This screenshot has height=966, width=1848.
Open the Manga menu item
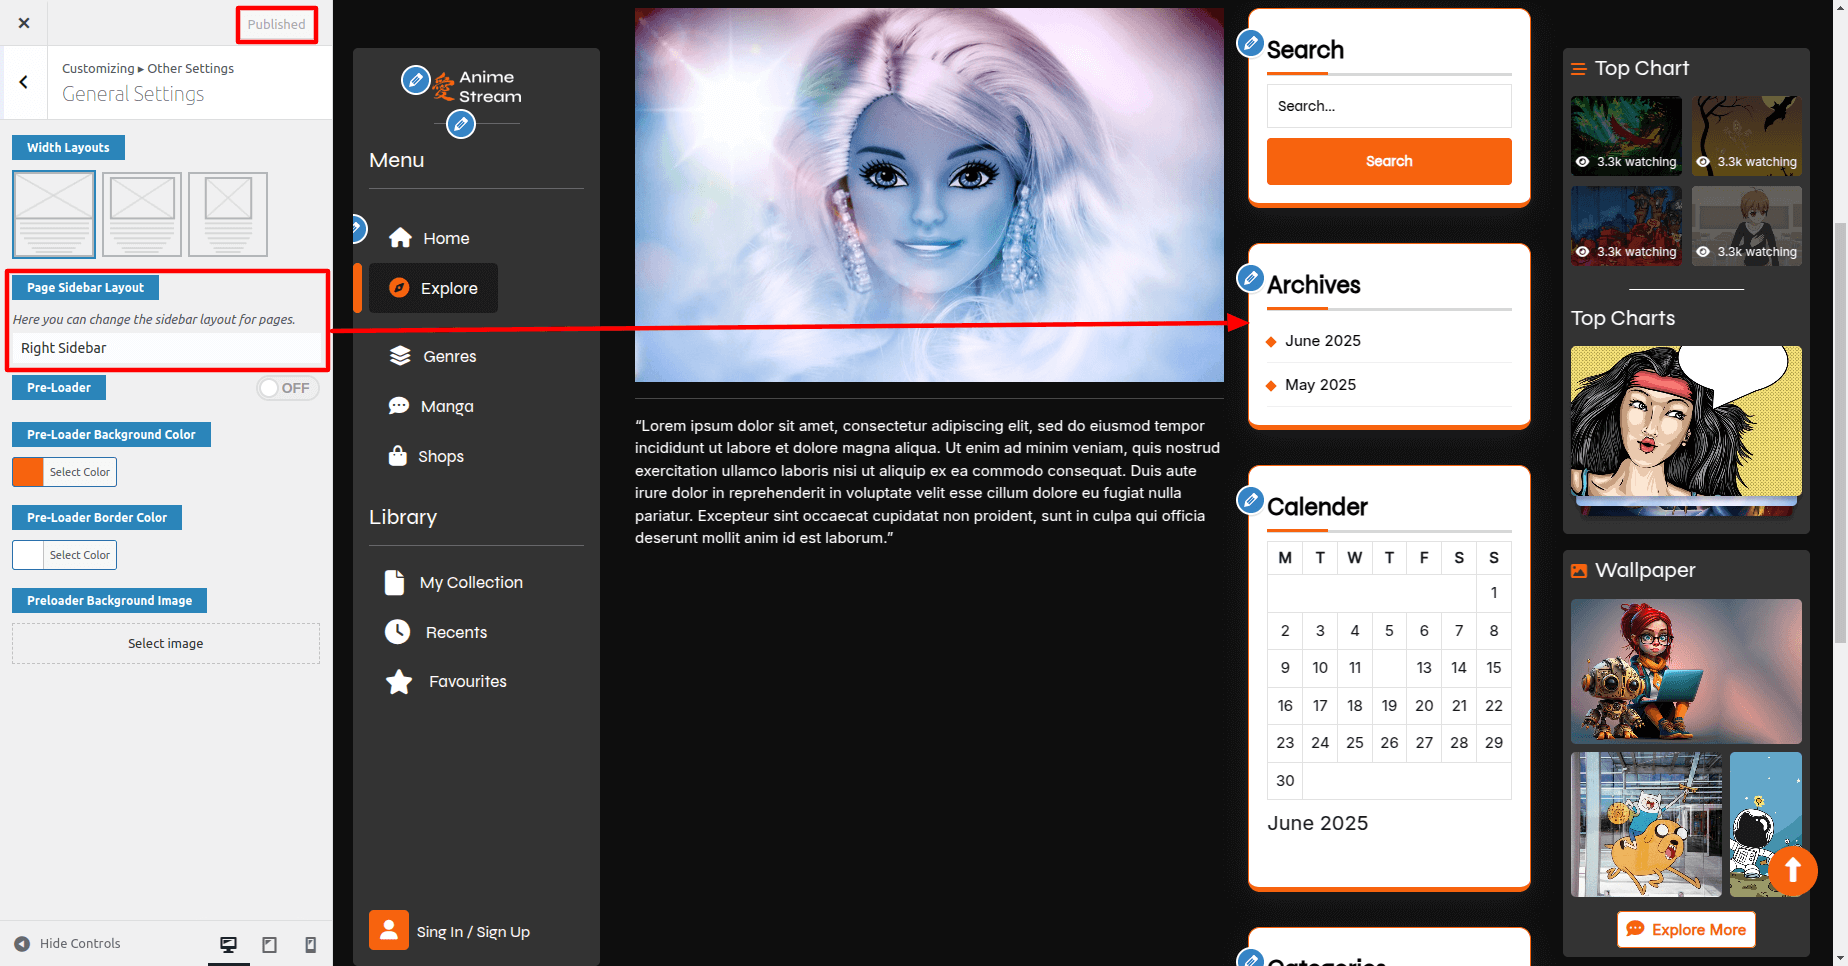click(x=447, y=406)
